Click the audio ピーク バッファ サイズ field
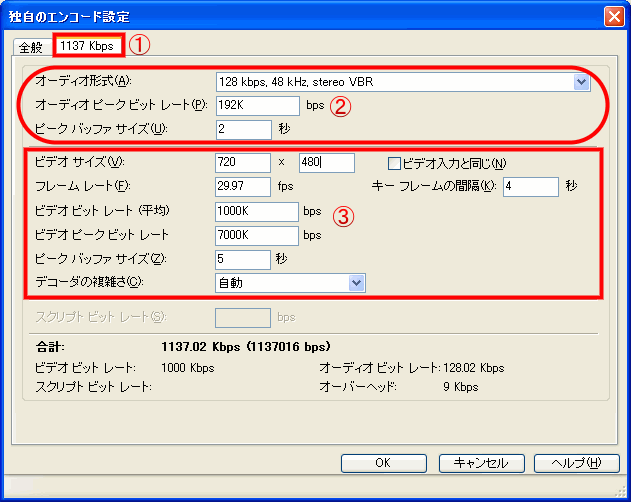631x502 pixels. [243, 129]
